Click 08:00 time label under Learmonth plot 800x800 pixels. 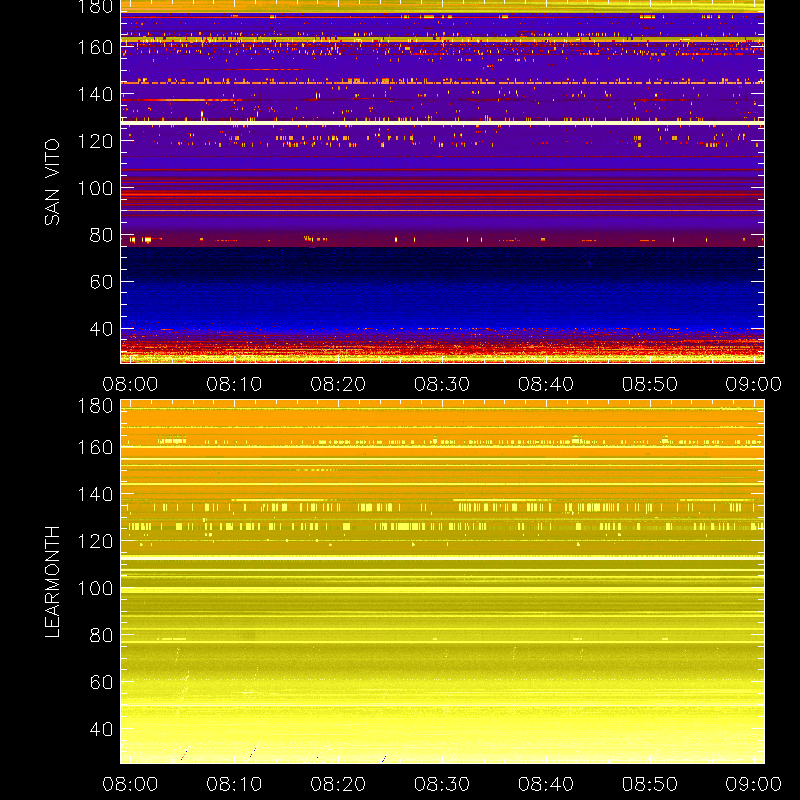(x=130, y=784)
